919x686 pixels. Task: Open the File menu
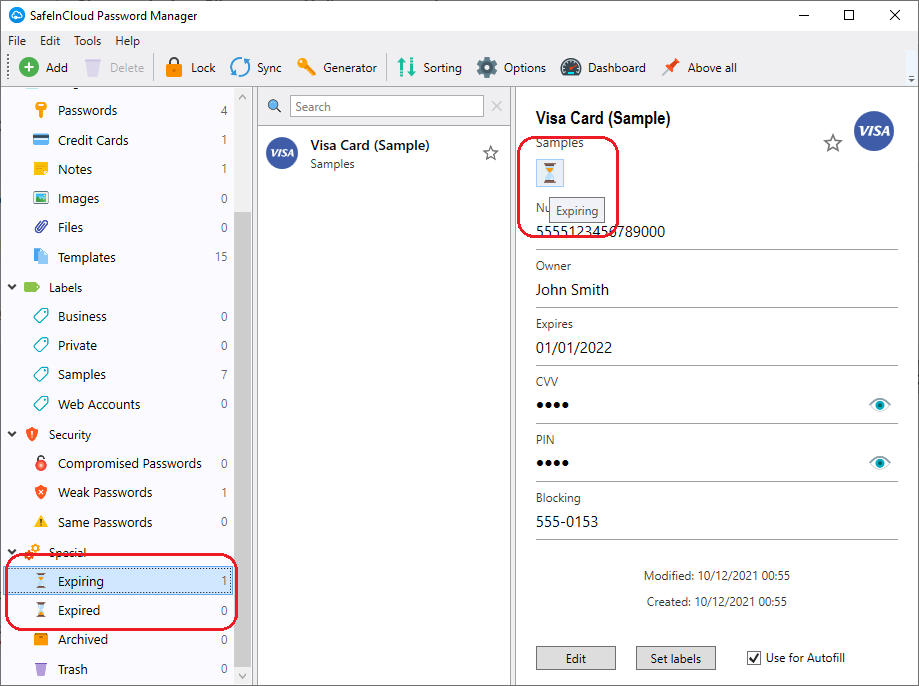coord(17,40)
